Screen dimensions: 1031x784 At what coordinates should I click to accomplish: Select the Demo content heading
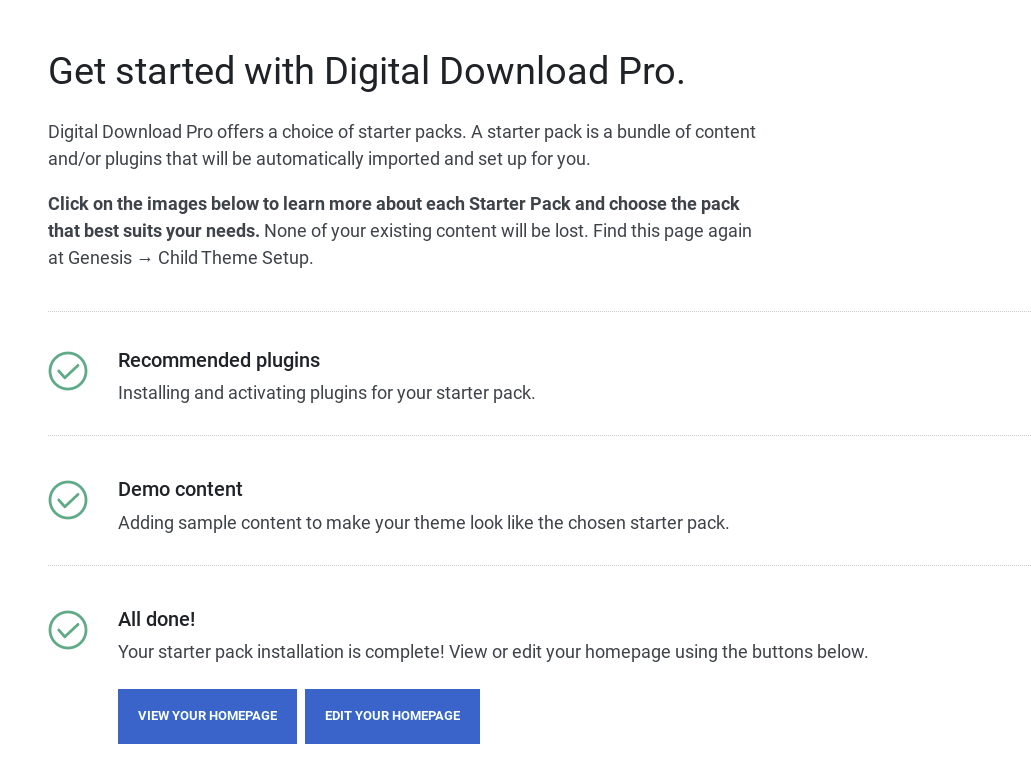point(180,489)
